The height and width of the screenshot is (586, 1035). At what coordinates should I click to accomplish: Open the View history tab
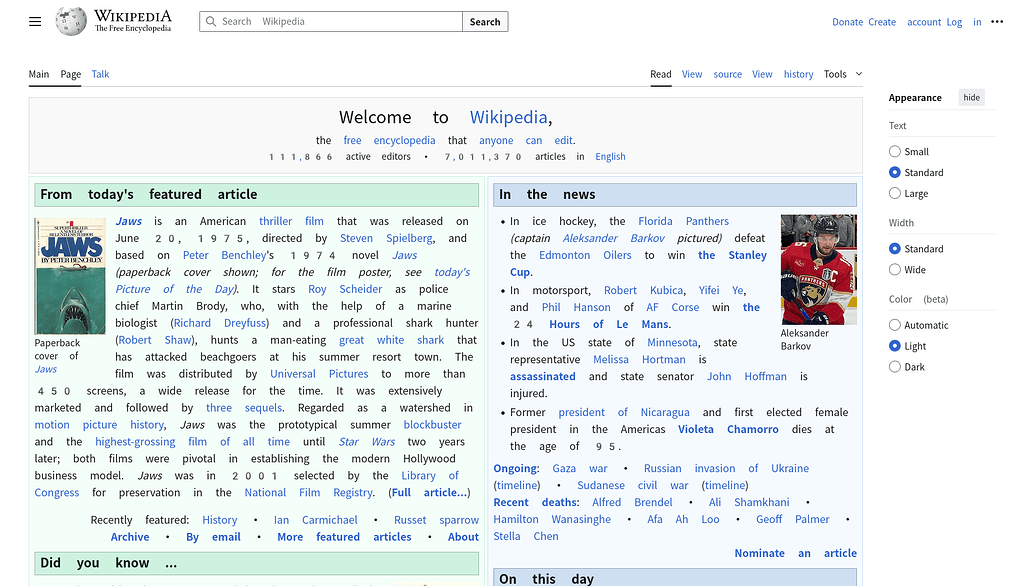[x=783, y=74]
